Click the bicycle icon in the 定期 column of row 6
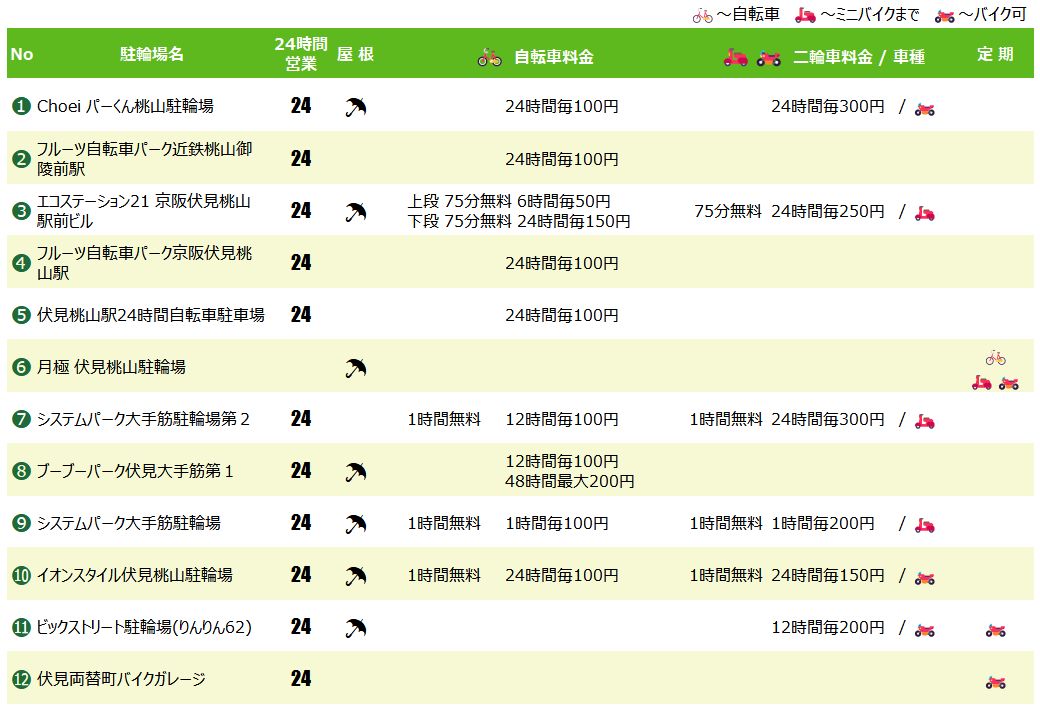Viewport: 1040px width, 709px height. (995, 357)
